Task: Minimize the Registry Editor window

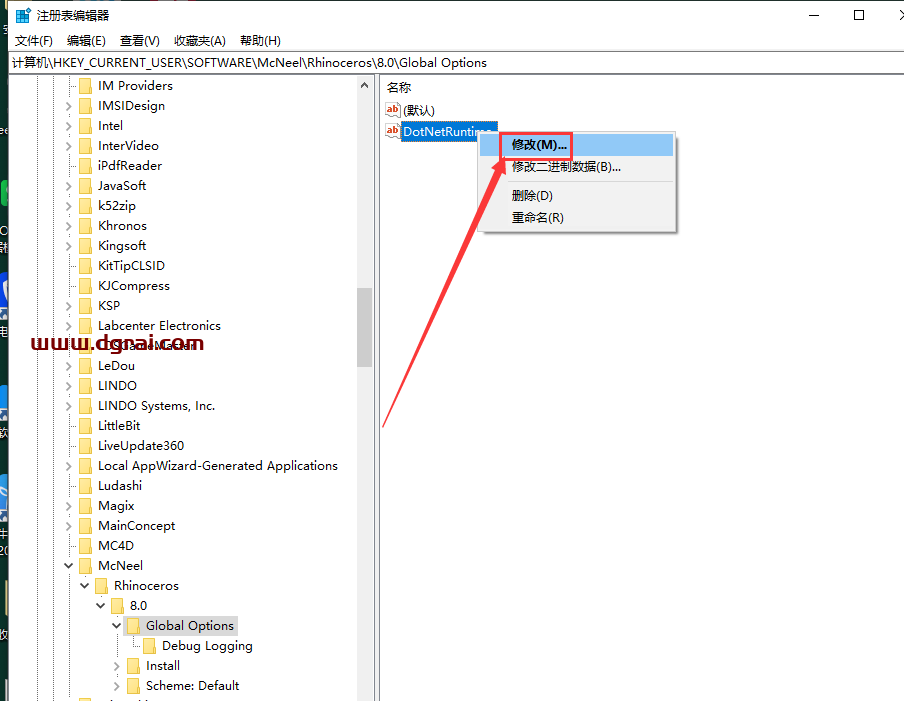Action: pyautogui.click(x=814, y=16)
